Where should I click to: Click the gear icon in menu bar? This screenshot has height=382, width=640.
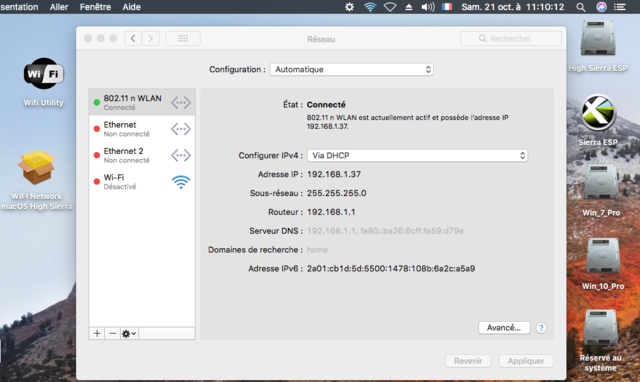click(x=349, y=7)
